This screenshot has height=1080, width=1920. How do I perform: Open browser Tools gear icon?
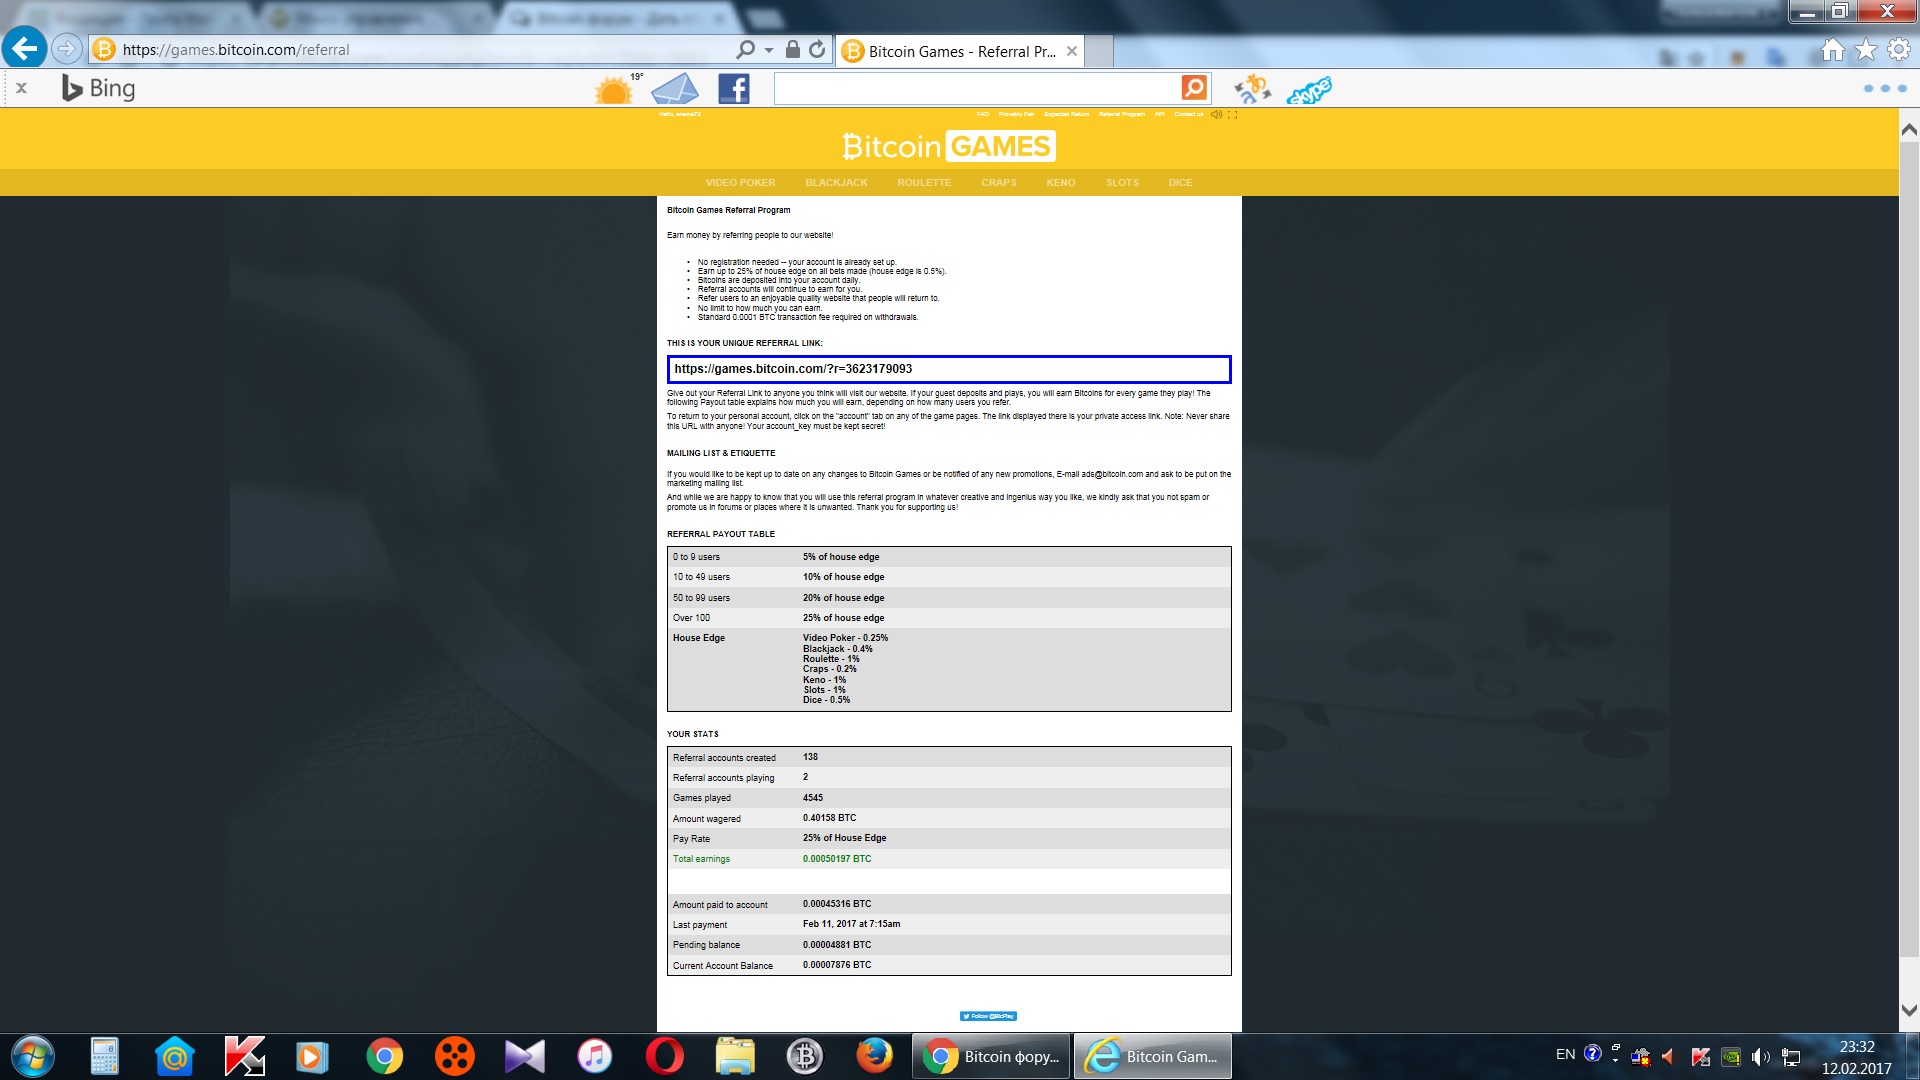click(1898, 50)
